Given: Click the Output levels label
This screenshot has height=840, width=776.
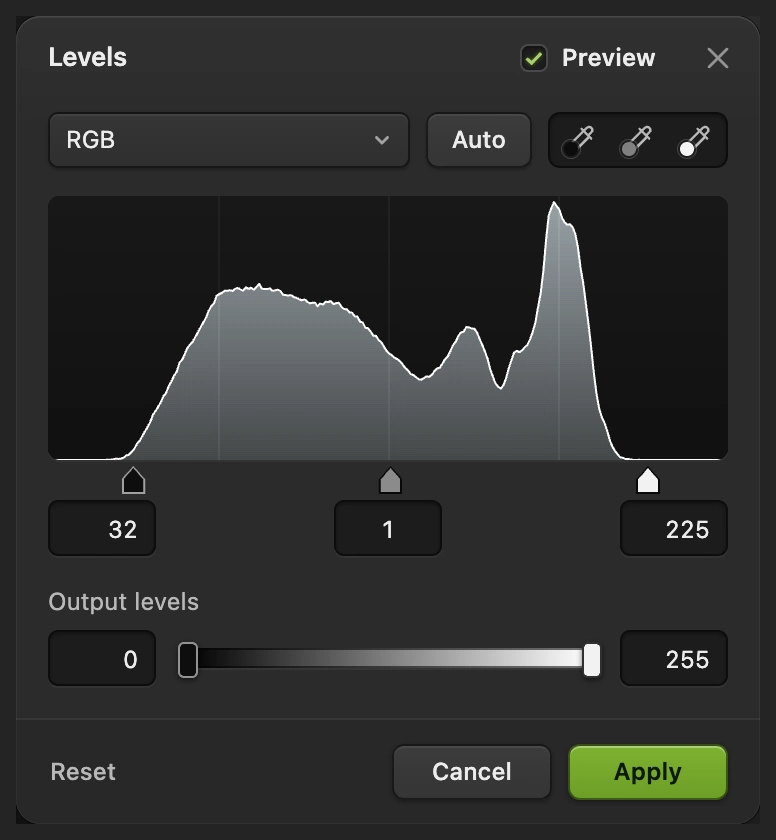Looking at the screenshot, I should point(124,602).
